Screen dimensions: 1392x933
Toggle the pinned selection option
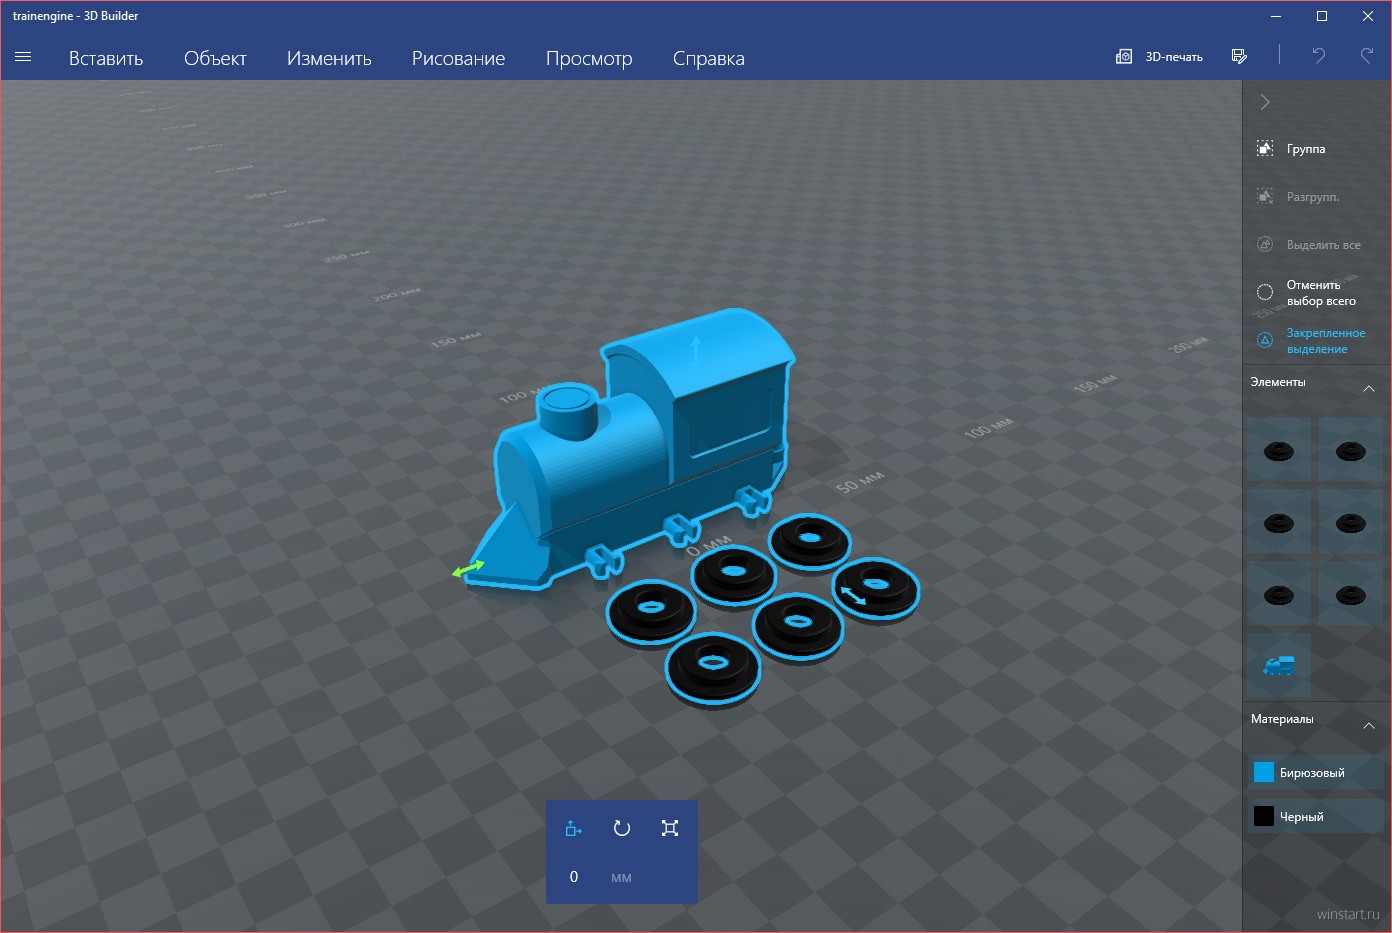(x=1265, y=341)
